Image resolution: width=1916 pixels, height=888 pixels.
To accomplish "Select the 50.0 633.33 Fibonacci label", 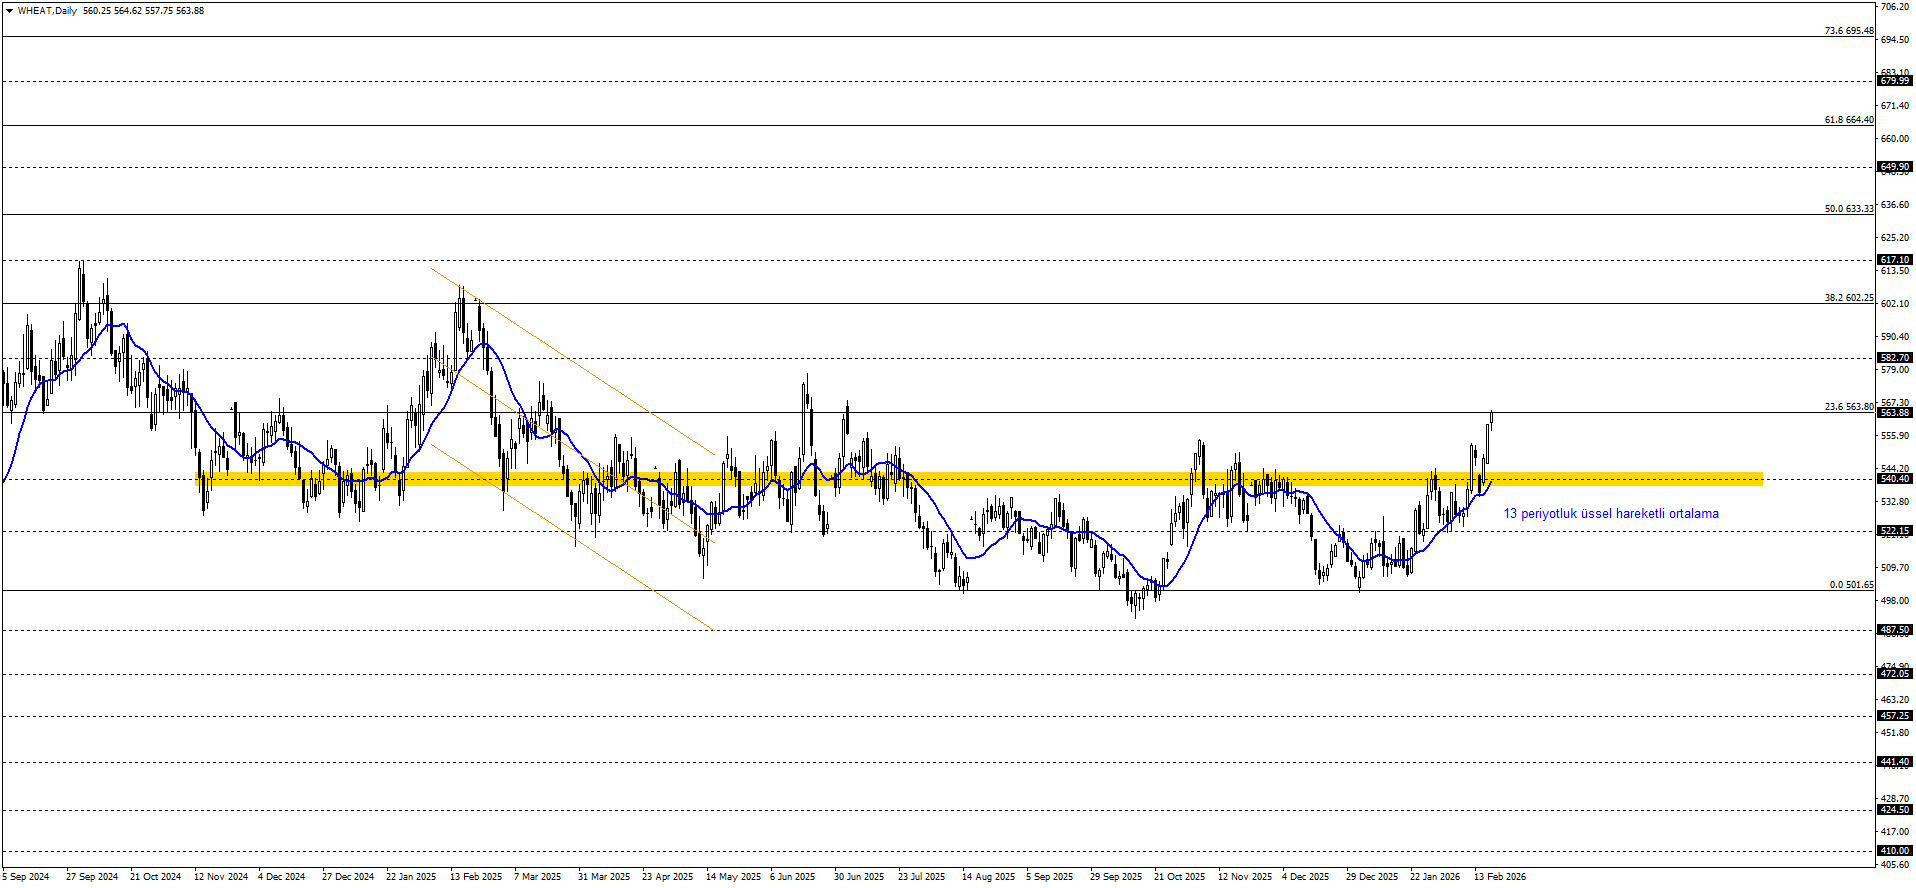I will click(x=1848, y=209).
